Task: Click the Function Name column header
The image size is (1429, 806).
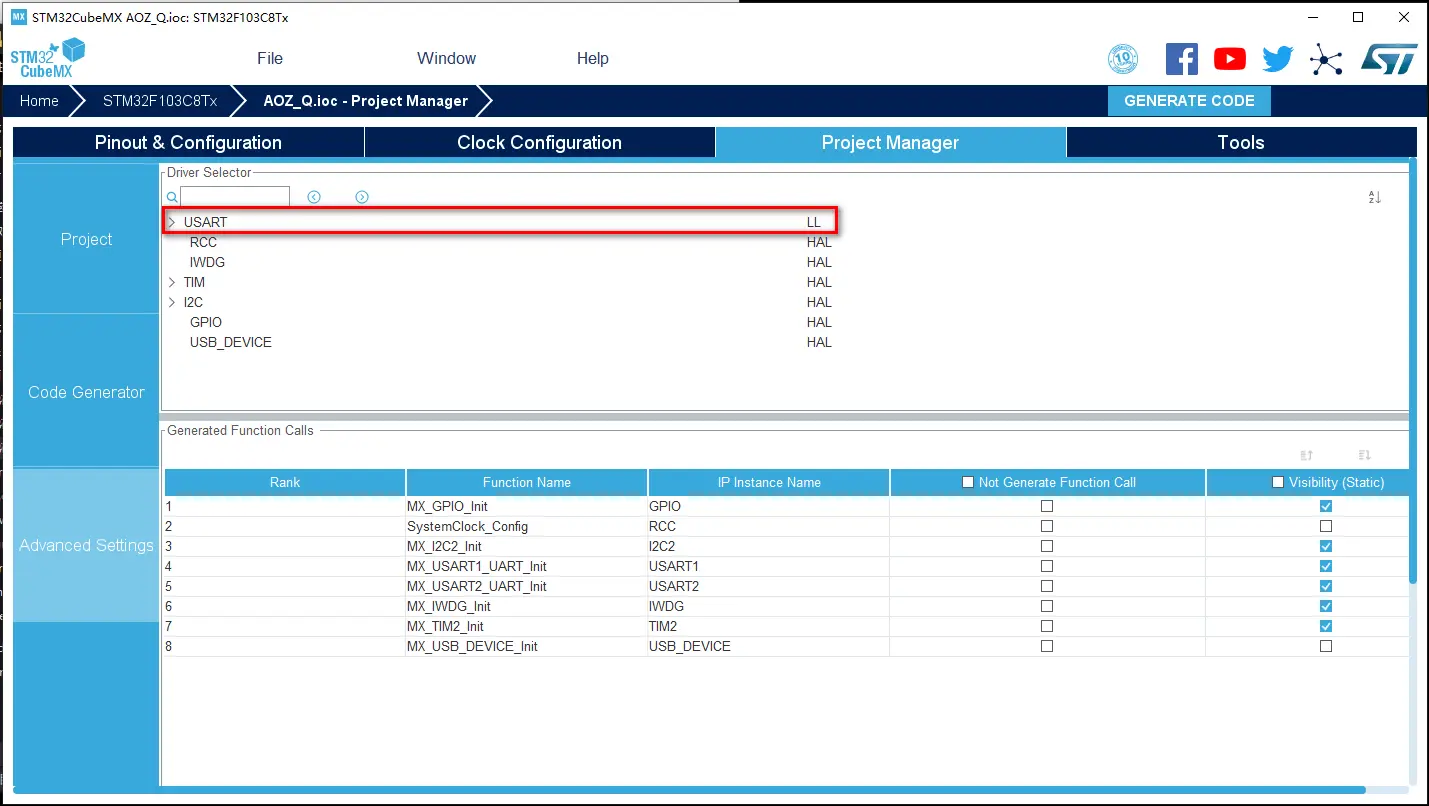Action: [527, 482]
